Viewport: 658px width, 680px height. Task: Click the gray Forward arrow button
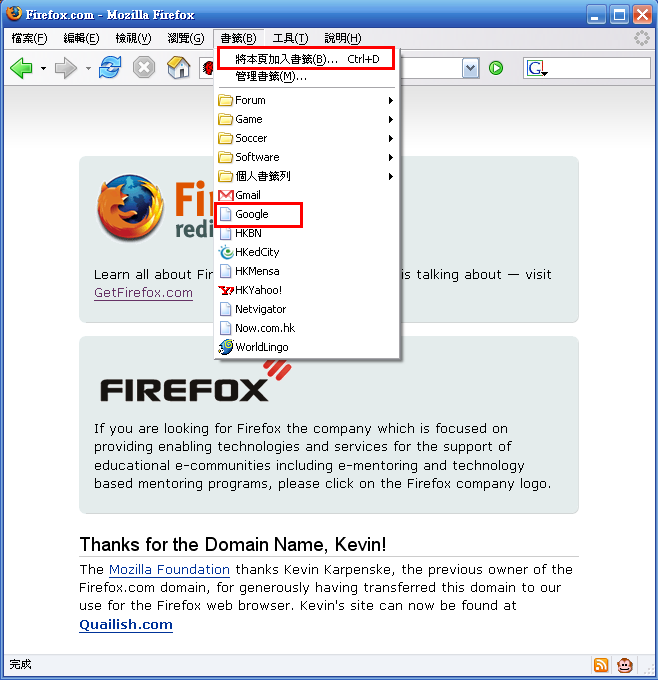pyautogui.click(x=65, y=68)
